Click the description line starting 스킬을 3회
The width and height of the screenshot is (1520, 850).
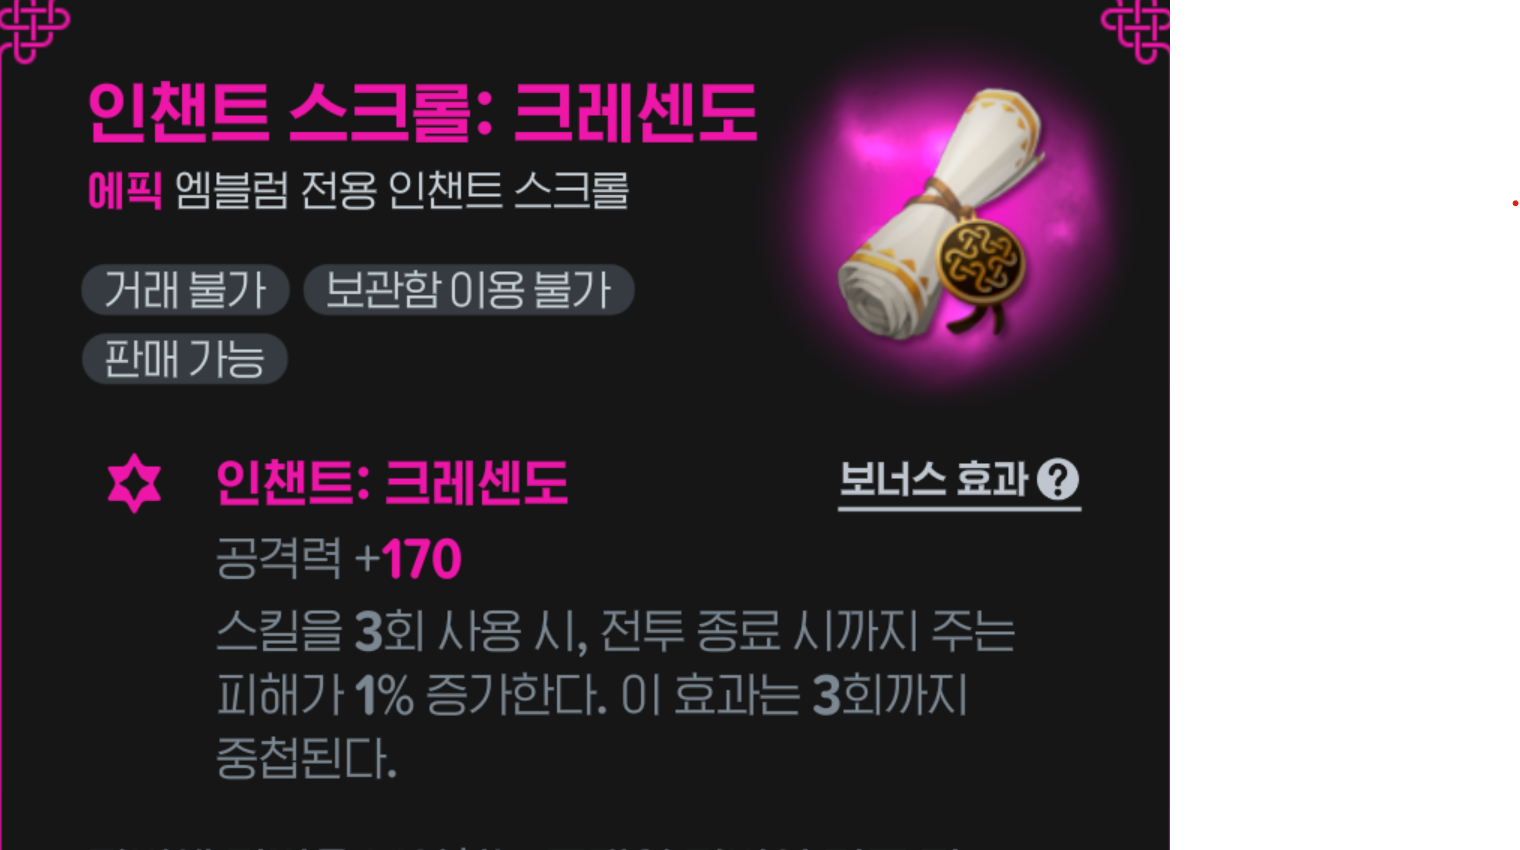[x=615, y=631]
